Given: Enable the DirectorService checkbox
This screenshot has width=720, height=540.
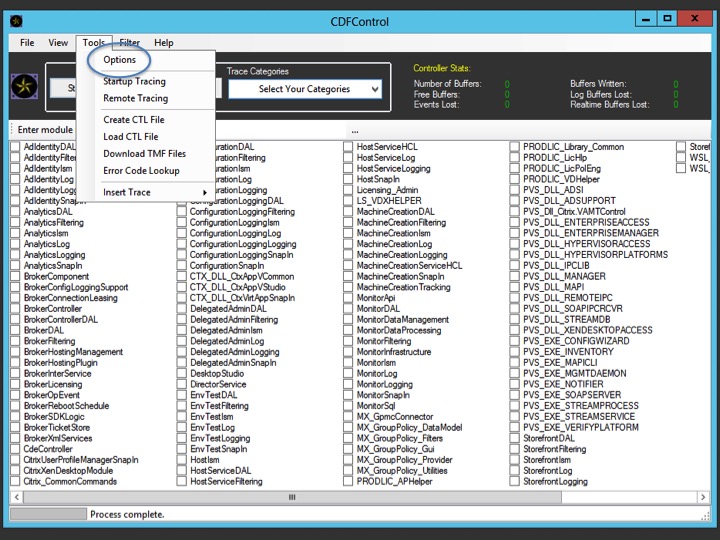Looking at the screenshot, I should 182,384.
